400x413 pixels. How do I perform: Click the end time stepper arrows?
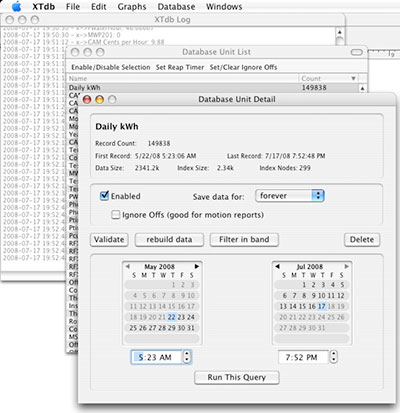[333, 357]
